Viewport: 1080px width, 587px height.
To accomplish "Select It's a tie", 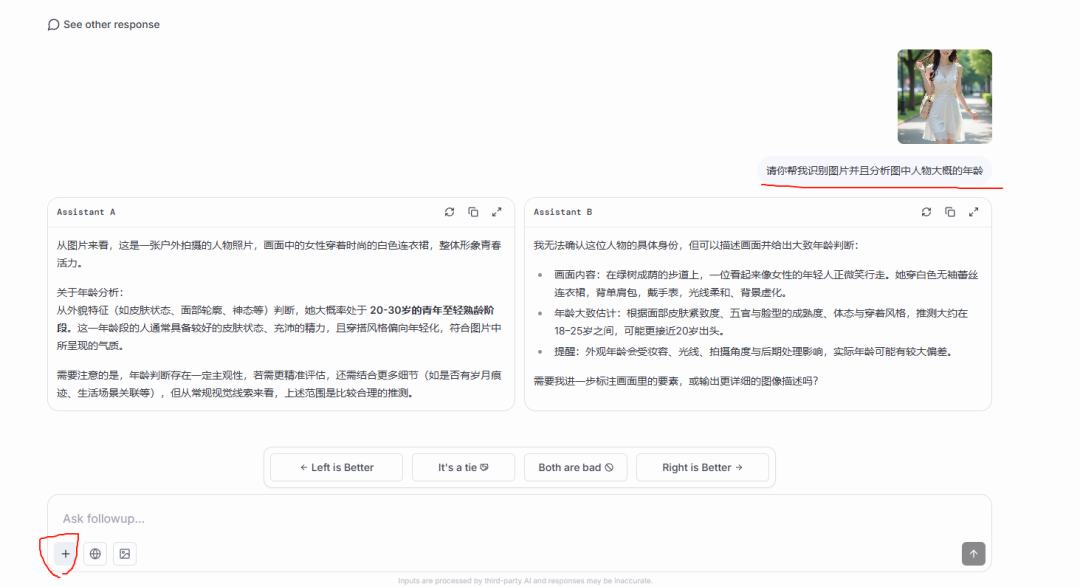I will (x=463, y=467).
